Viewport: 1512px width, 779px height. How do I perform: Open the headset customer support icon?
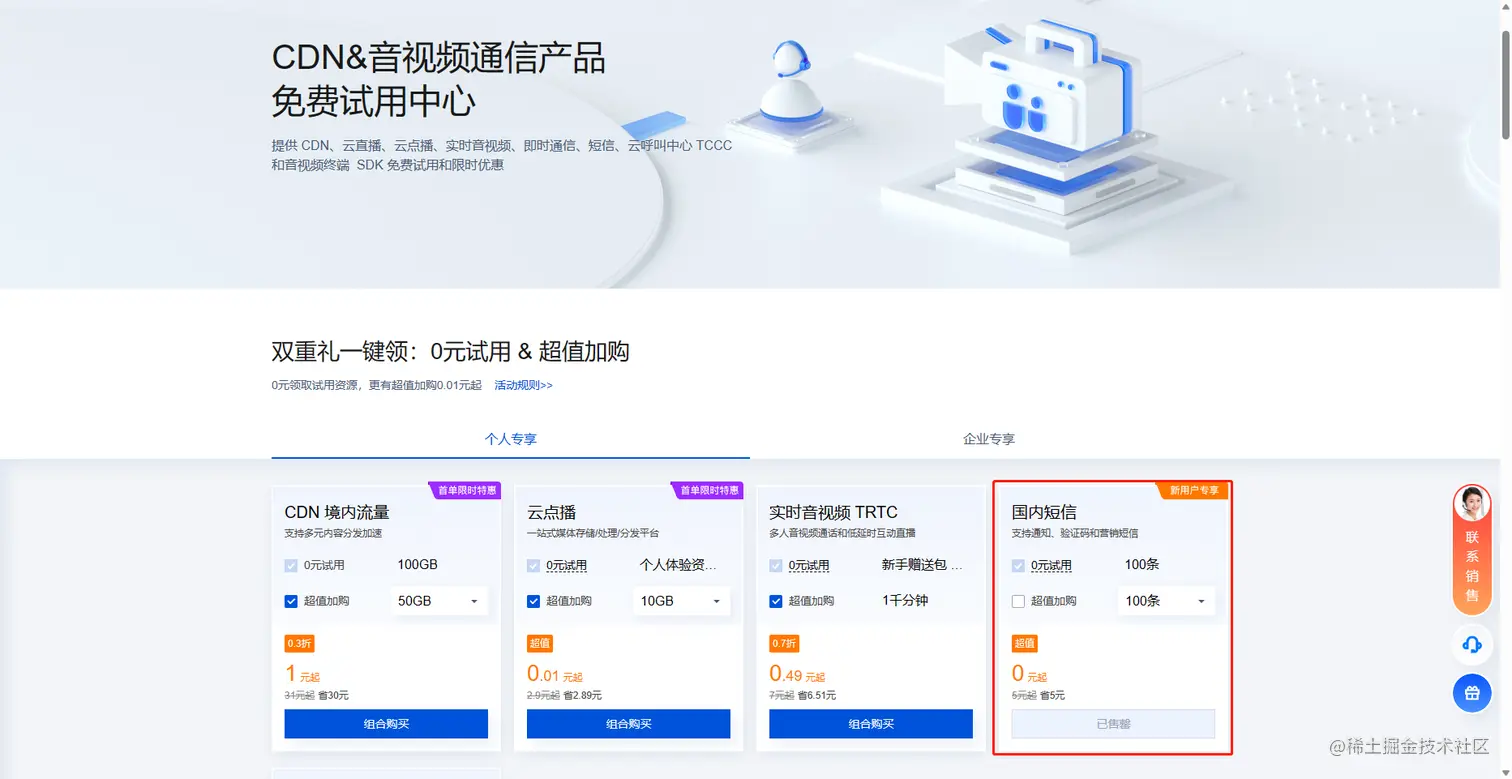[1472, 645]
